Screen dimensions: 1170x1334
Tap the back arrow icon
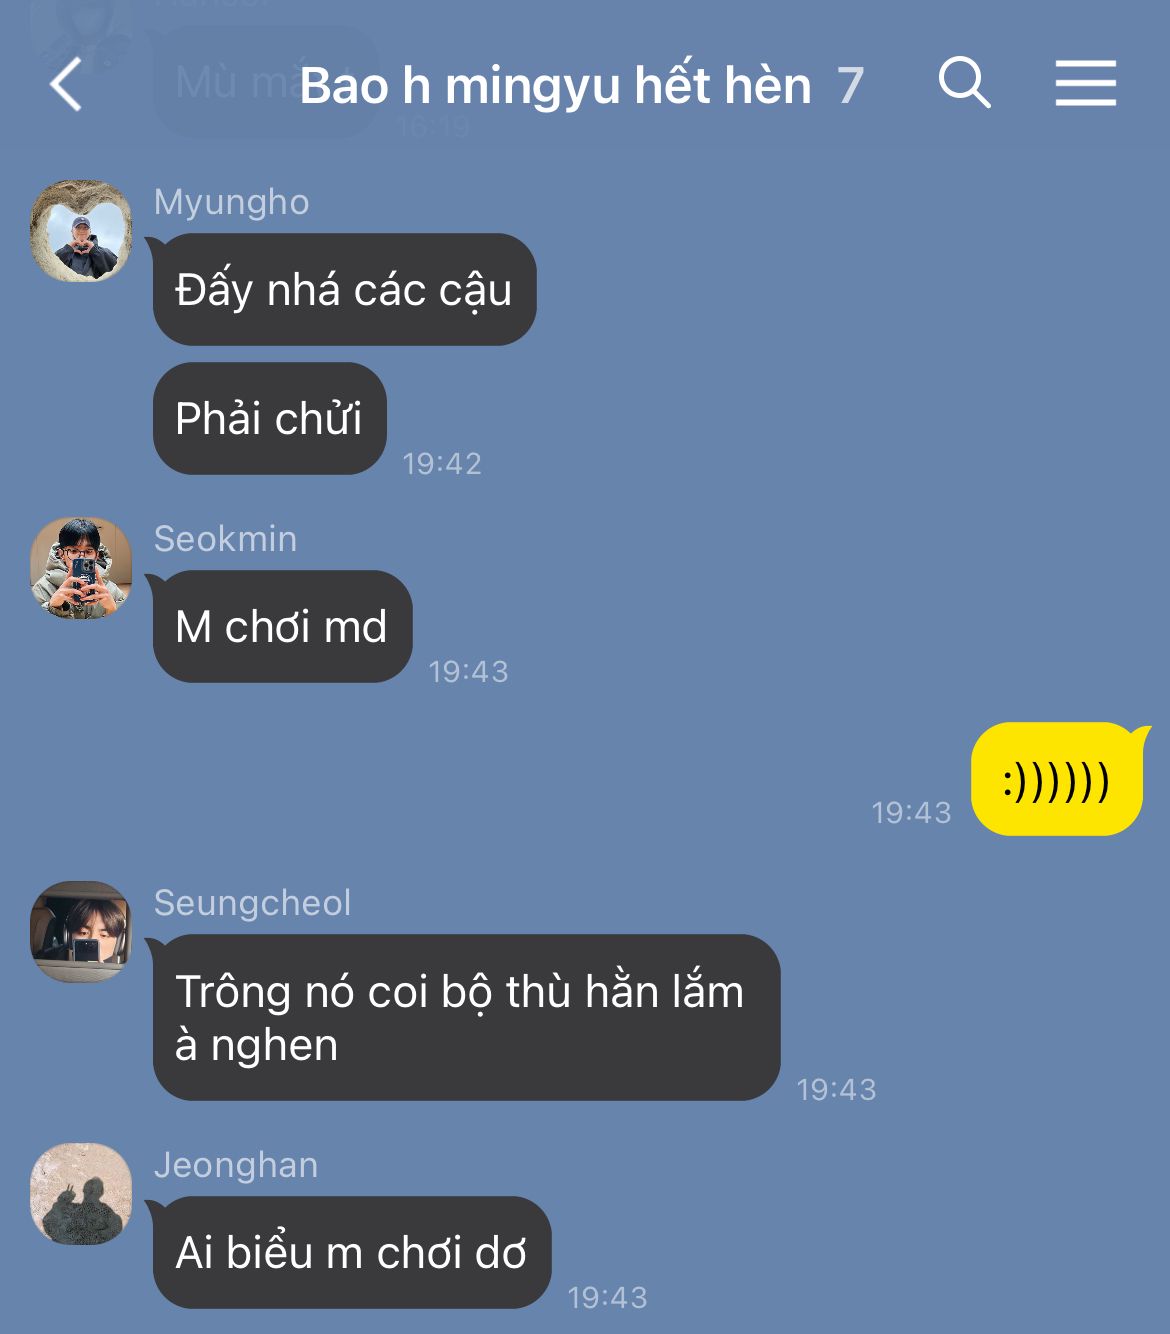(x=66, y=84)
